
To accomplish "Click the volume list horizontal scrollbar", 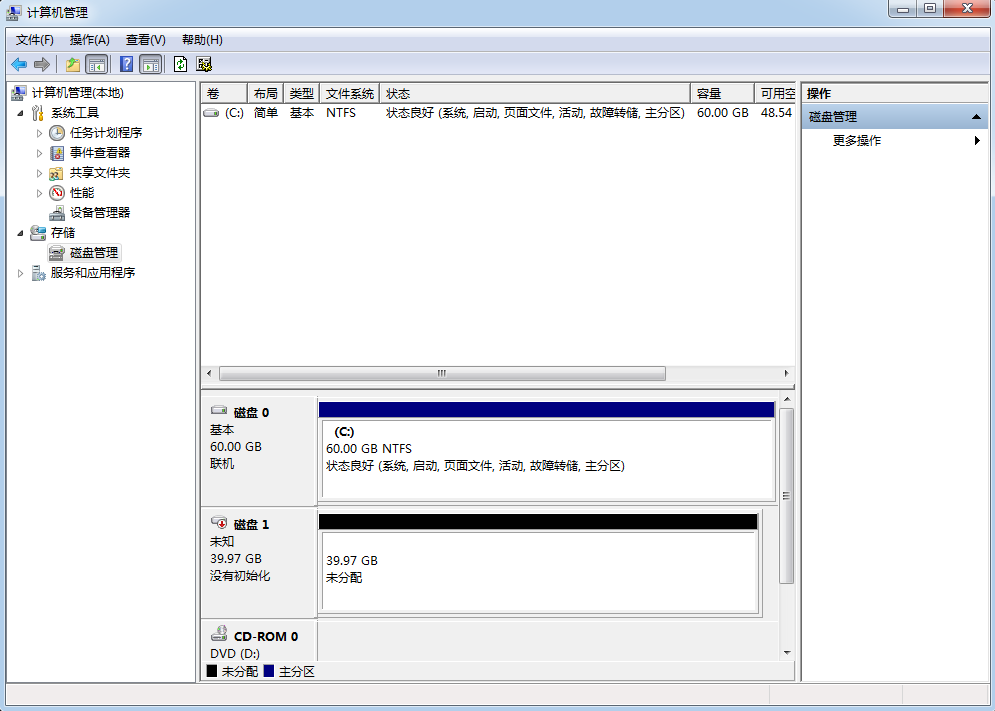I will coord(441,373).
